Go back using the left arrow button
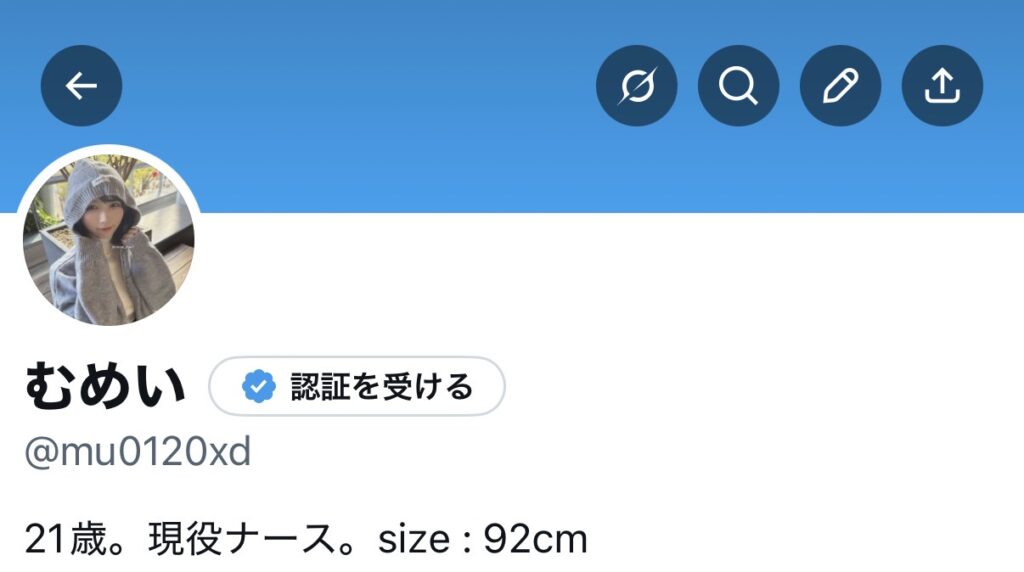1024x572 pixels. click(82, 86)
